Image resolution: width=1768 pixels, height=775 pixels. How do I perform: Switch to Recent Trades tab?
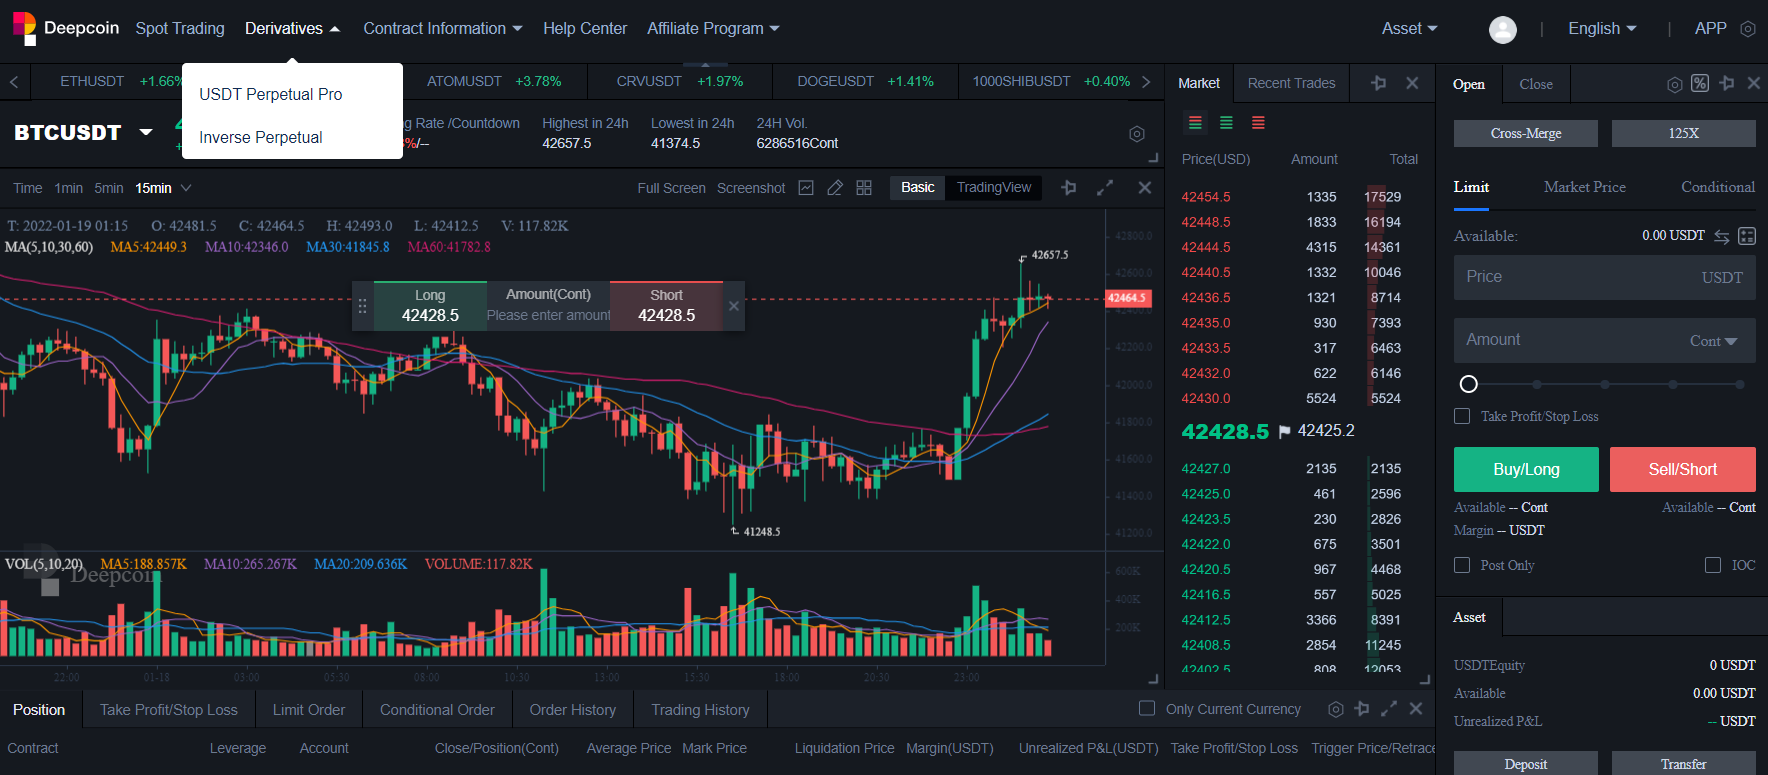tap(1291, 83)
